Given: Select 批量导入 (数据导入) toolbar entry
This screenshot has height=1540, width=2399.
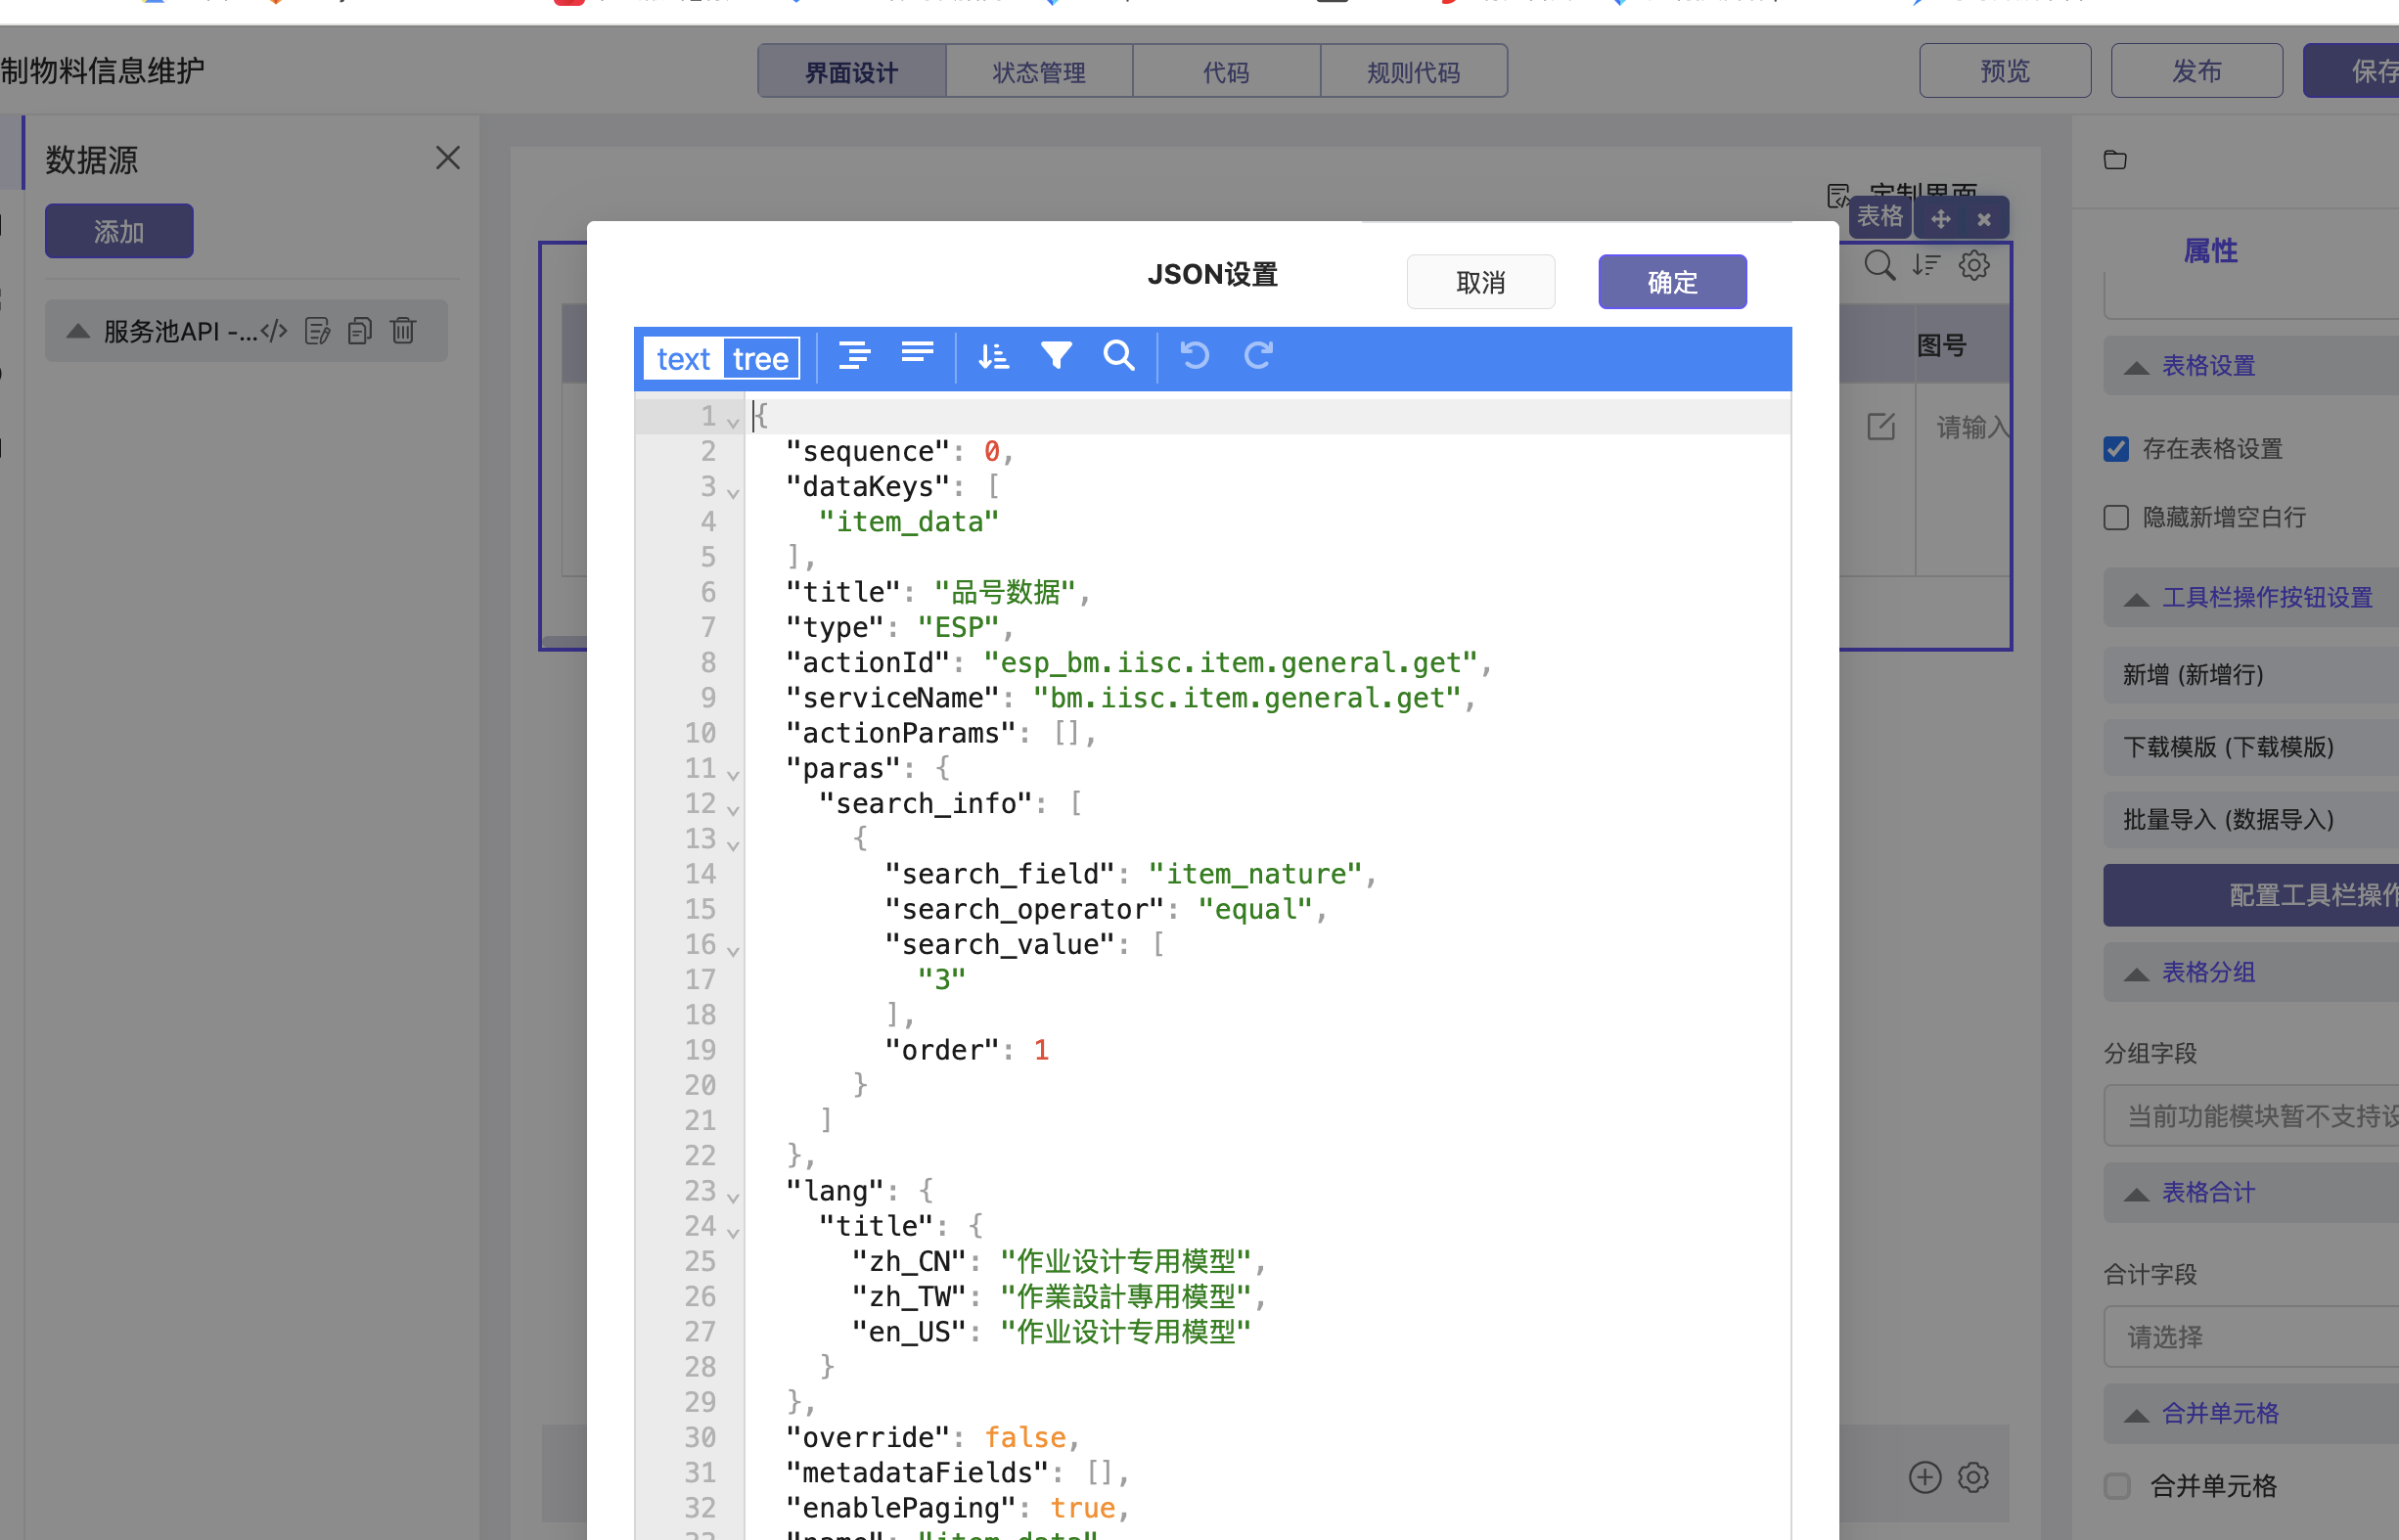Looking at the screenshot, I should point(2251,820).
